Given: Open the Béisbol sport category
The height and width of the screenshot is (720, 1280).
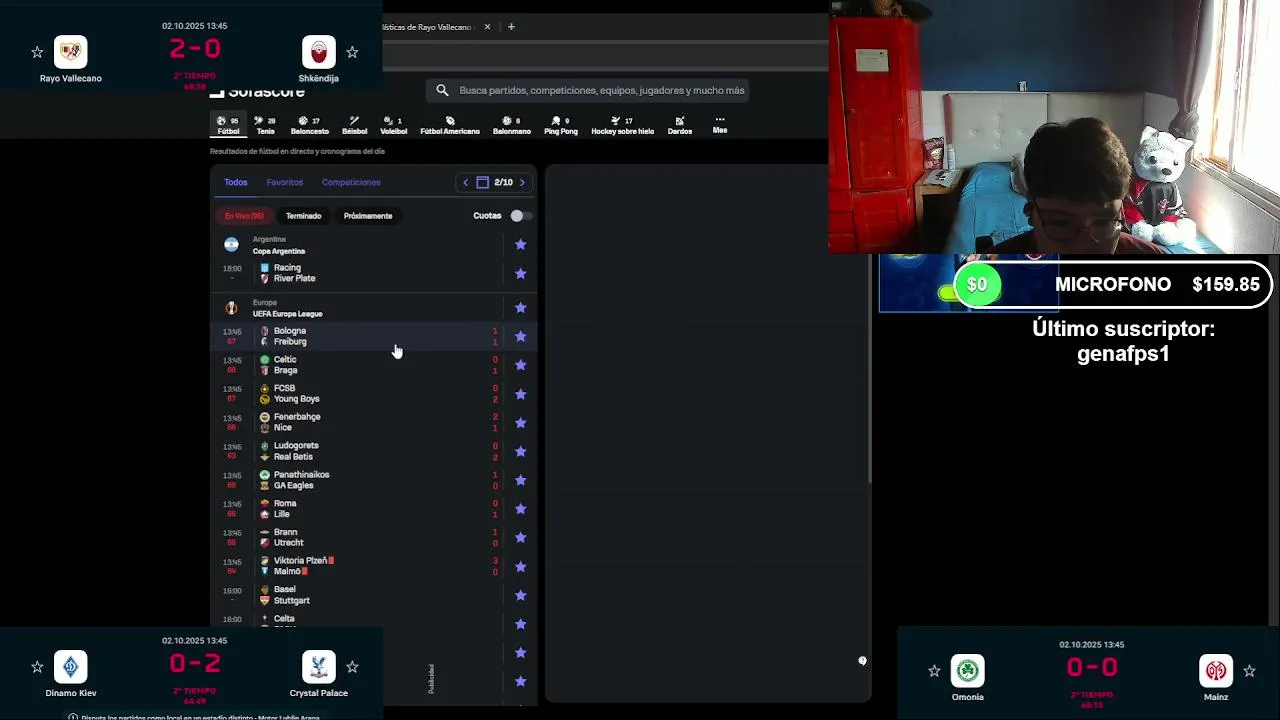Looking at the screenshot, I should [354, 125].
